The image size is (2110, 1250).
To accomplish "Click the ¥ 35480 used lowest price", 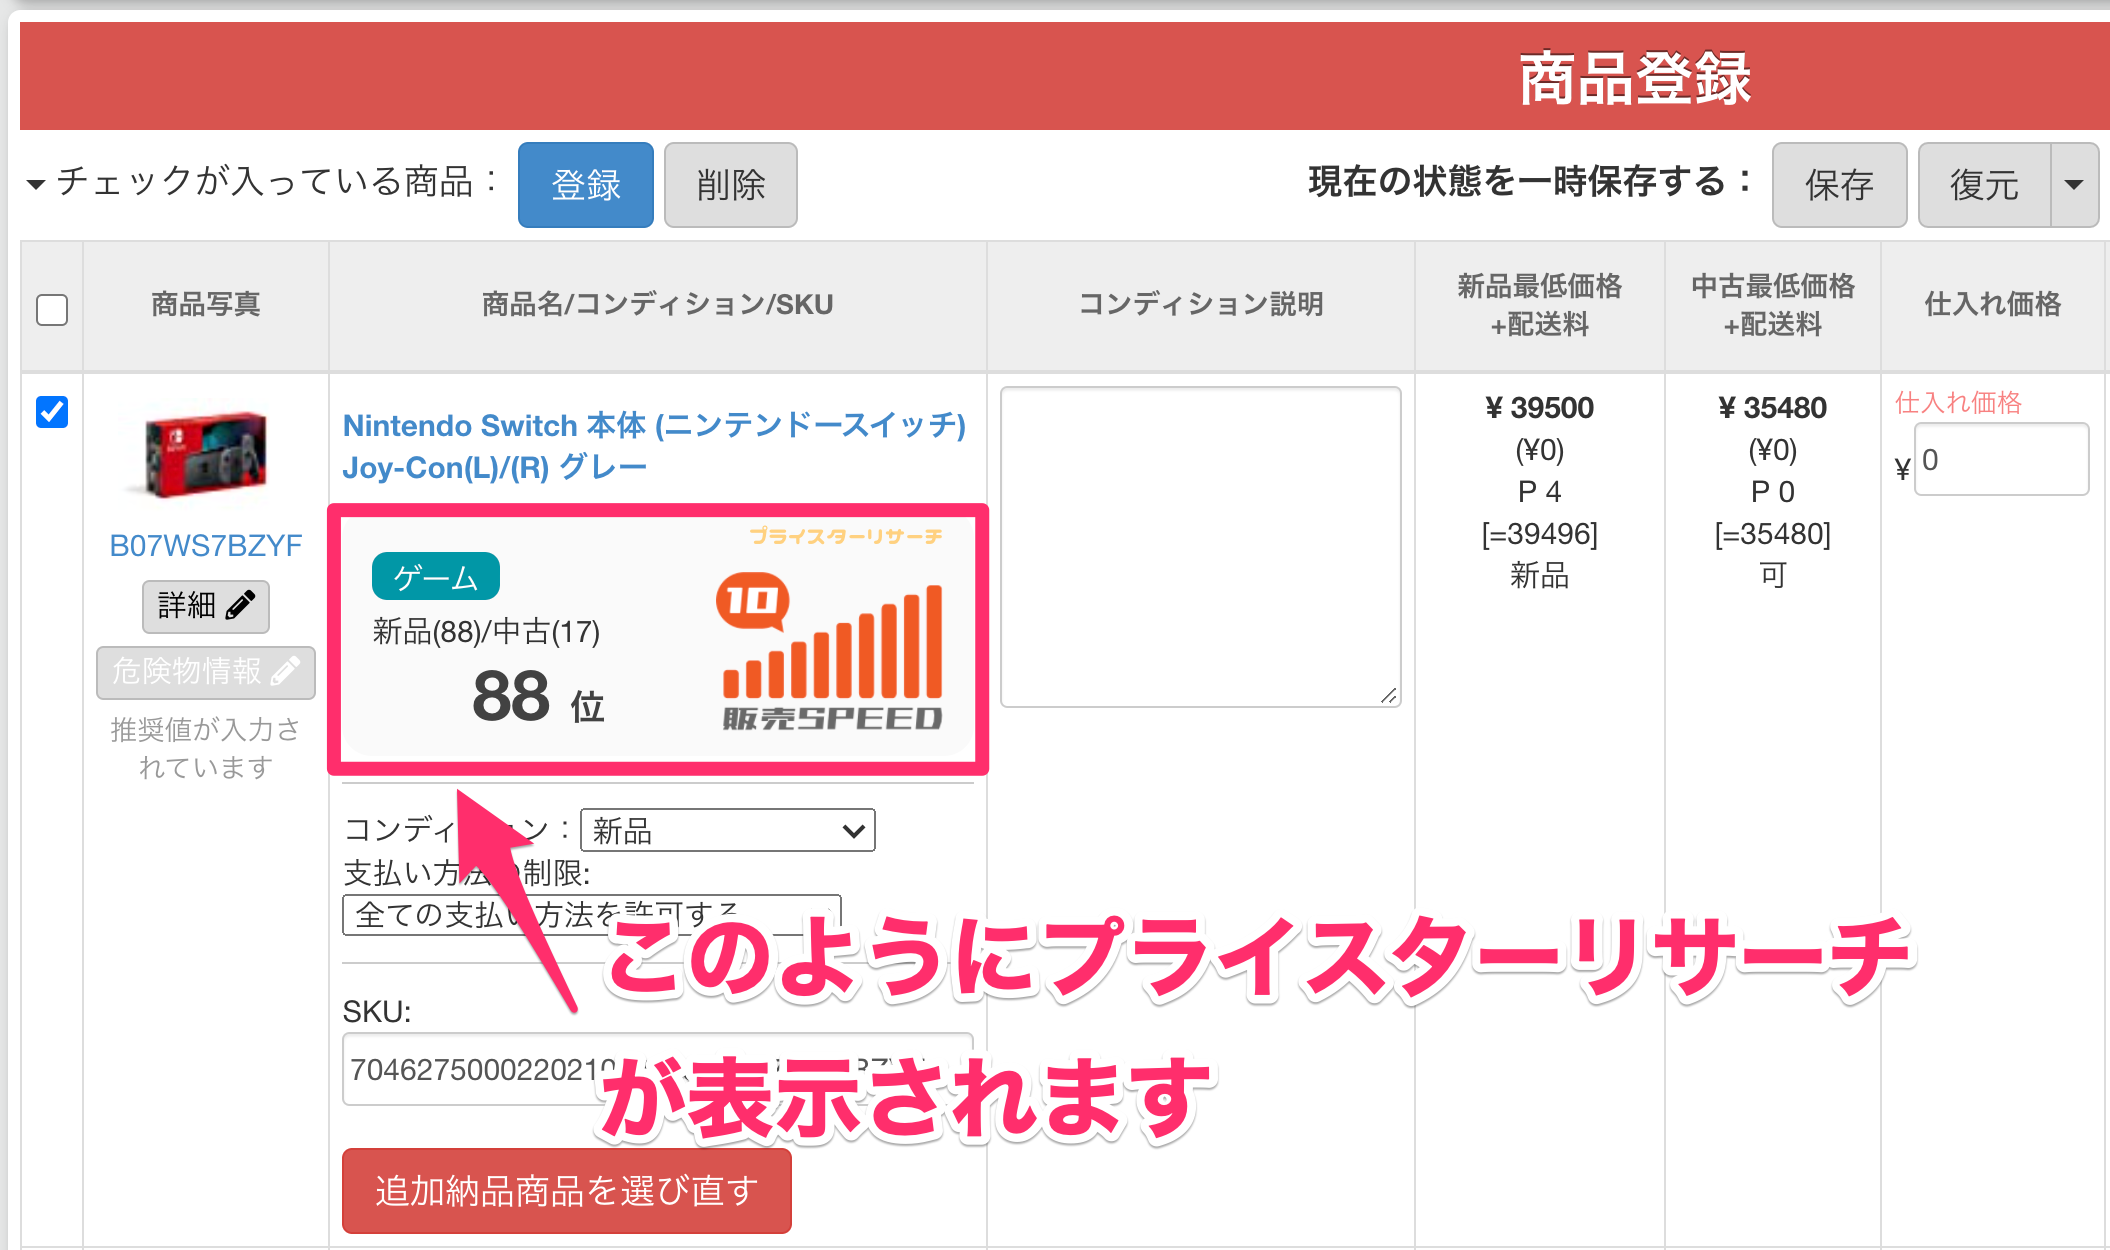I will (x=1772, y=408).
